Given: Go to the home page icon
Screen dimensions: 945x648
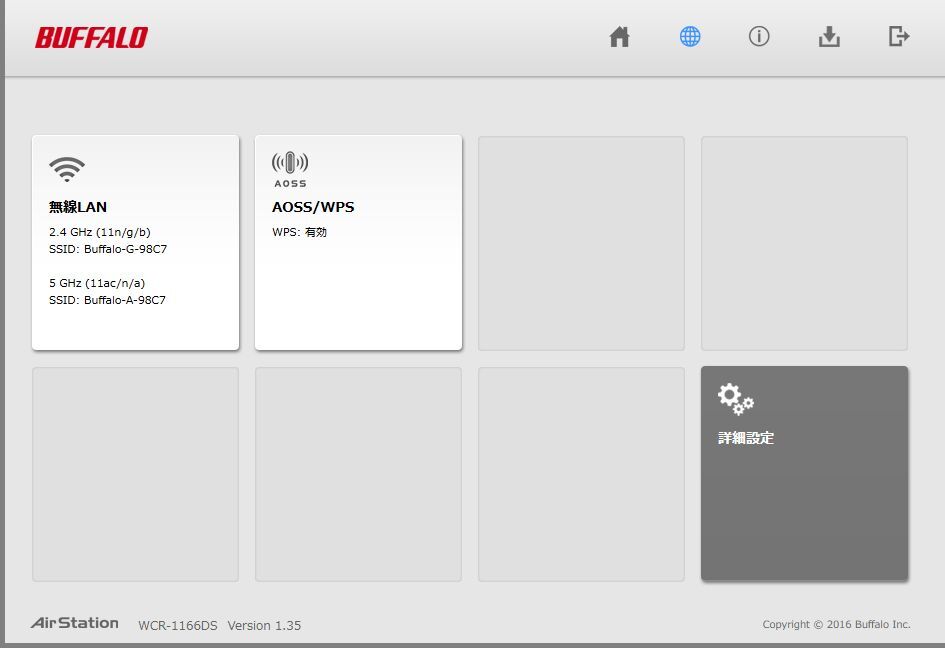Looking at the screenshot, I should click(x=620, y=37).
